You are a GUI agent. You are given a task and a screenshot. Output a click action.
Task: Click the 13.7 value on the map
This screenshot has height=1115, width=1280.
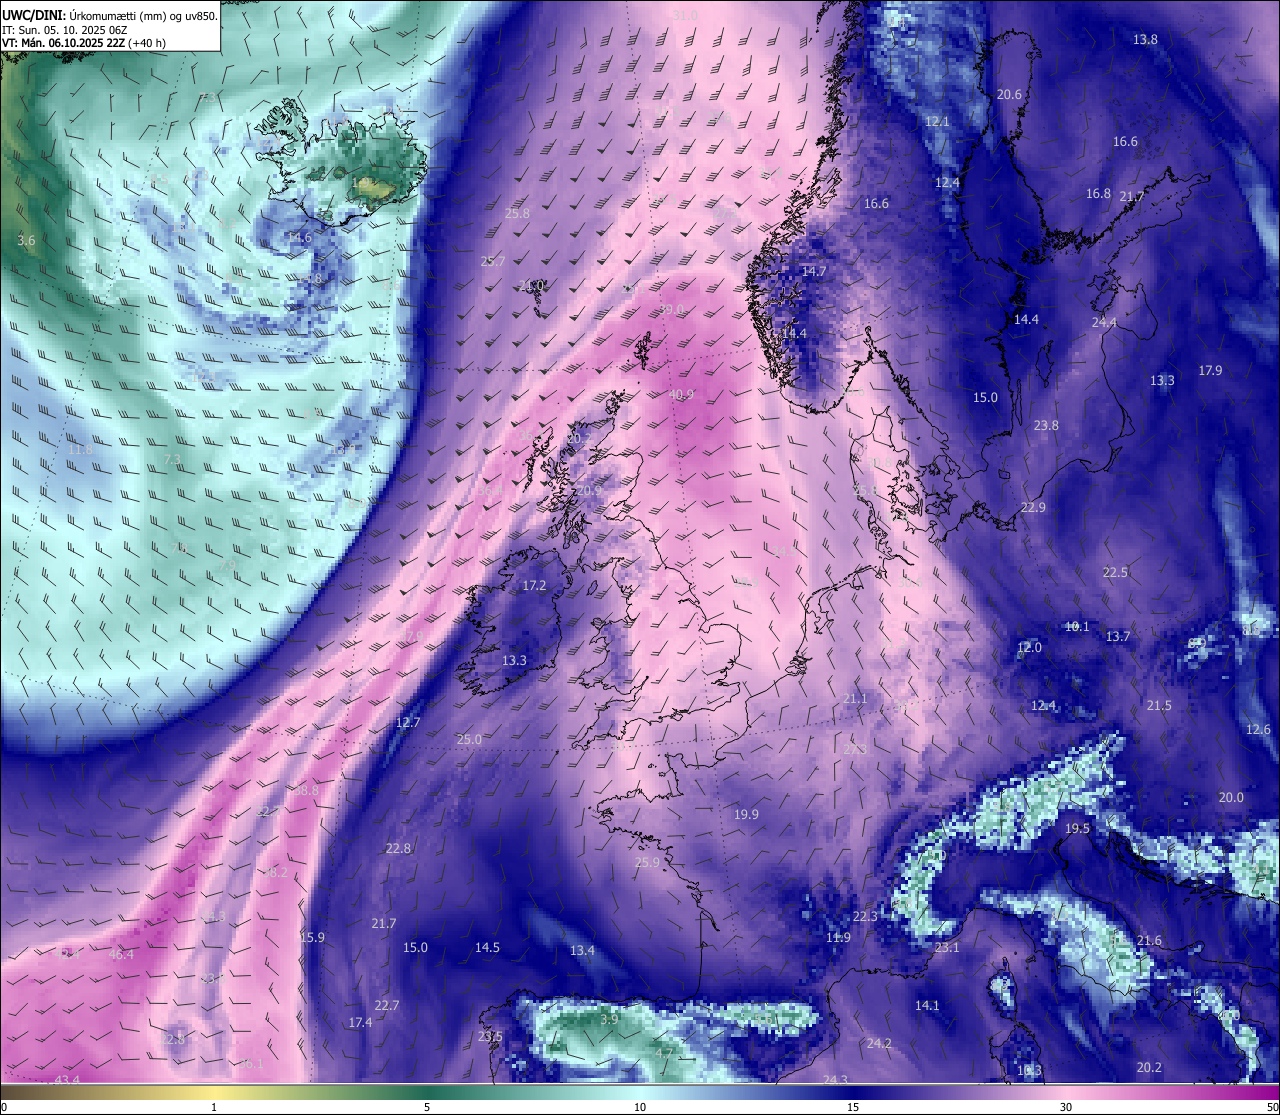(x=1118, y=636)
